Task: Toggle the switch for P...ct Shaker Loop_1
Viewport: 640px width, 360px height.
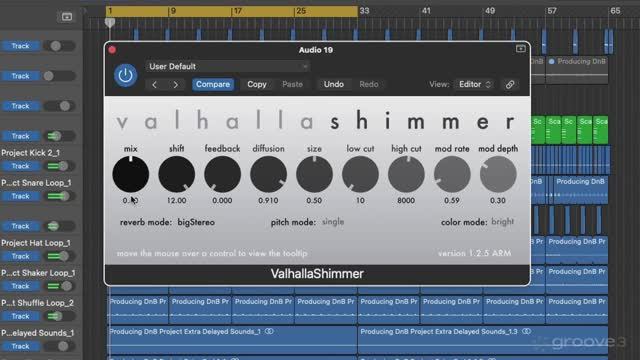Action: tap(59, 286)
